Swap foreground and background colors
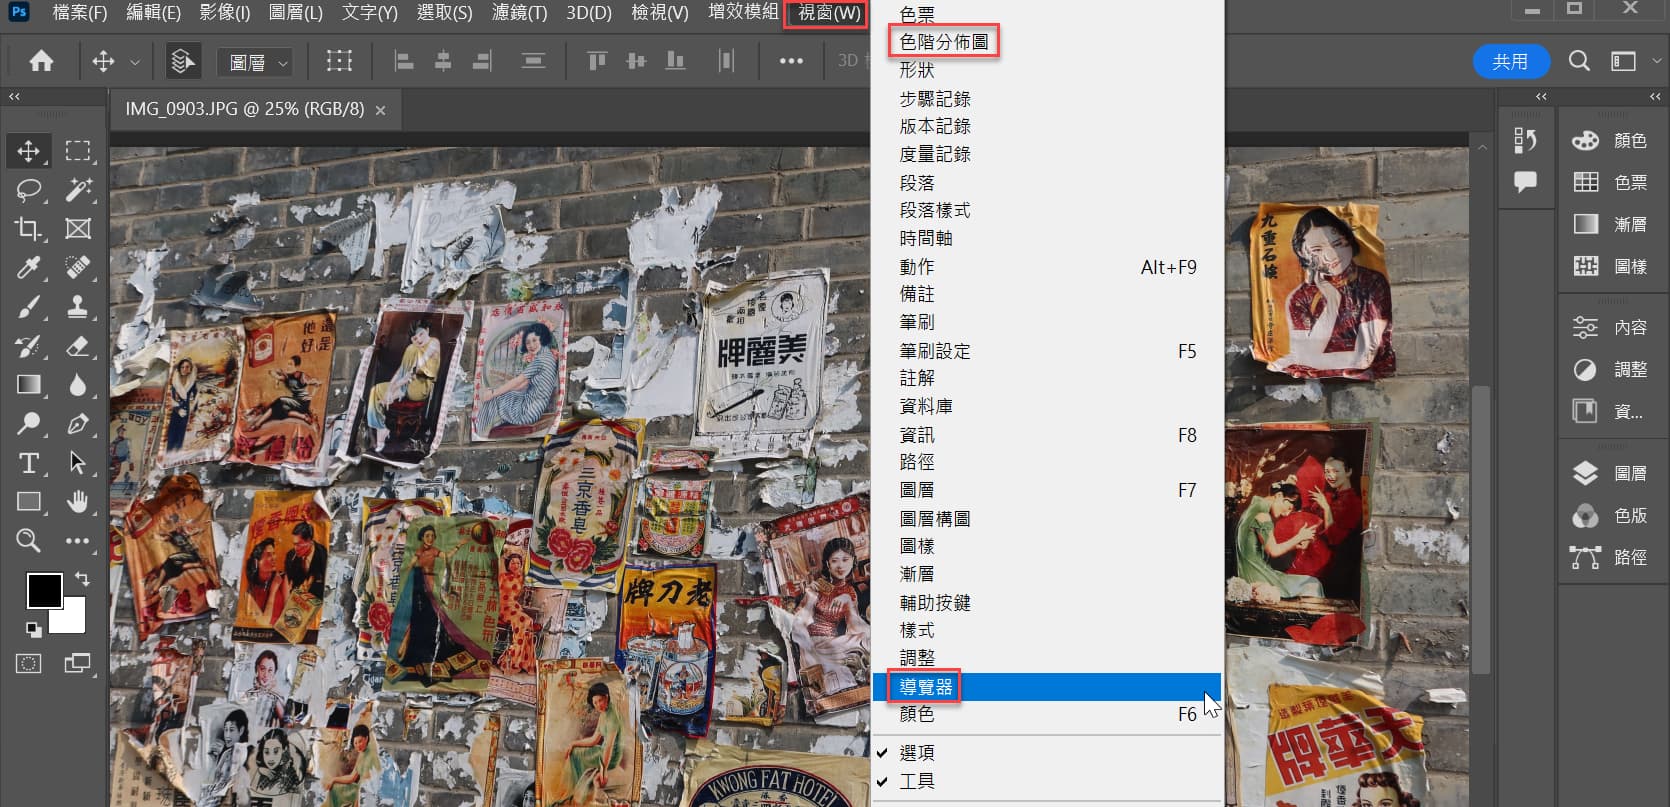1670x807 pixels. click(x=82, y=579)
